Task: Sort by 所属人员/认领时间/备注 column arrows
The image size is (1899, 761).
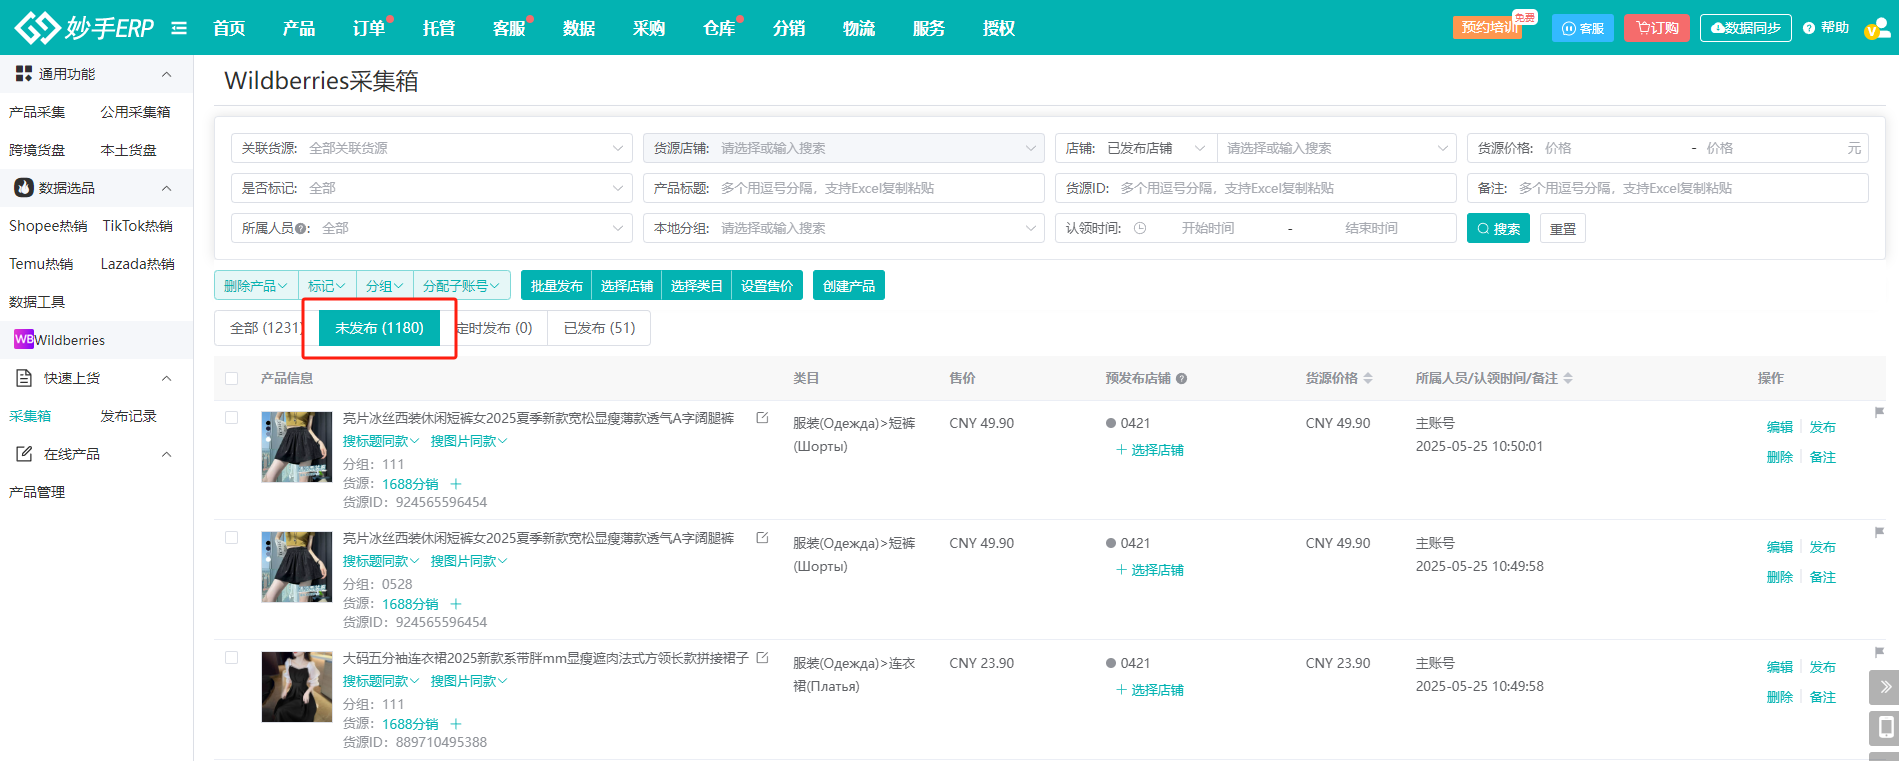Action: pos(1568,378)
